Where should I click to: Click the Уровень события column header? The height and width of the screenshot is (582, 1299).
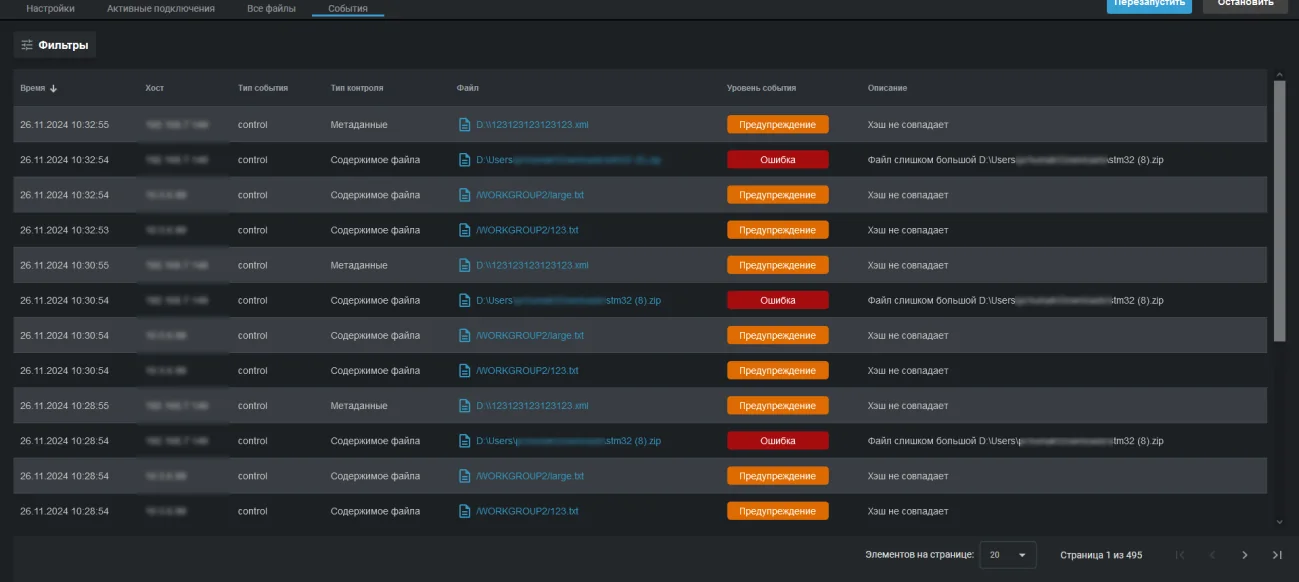pos(762,88)
